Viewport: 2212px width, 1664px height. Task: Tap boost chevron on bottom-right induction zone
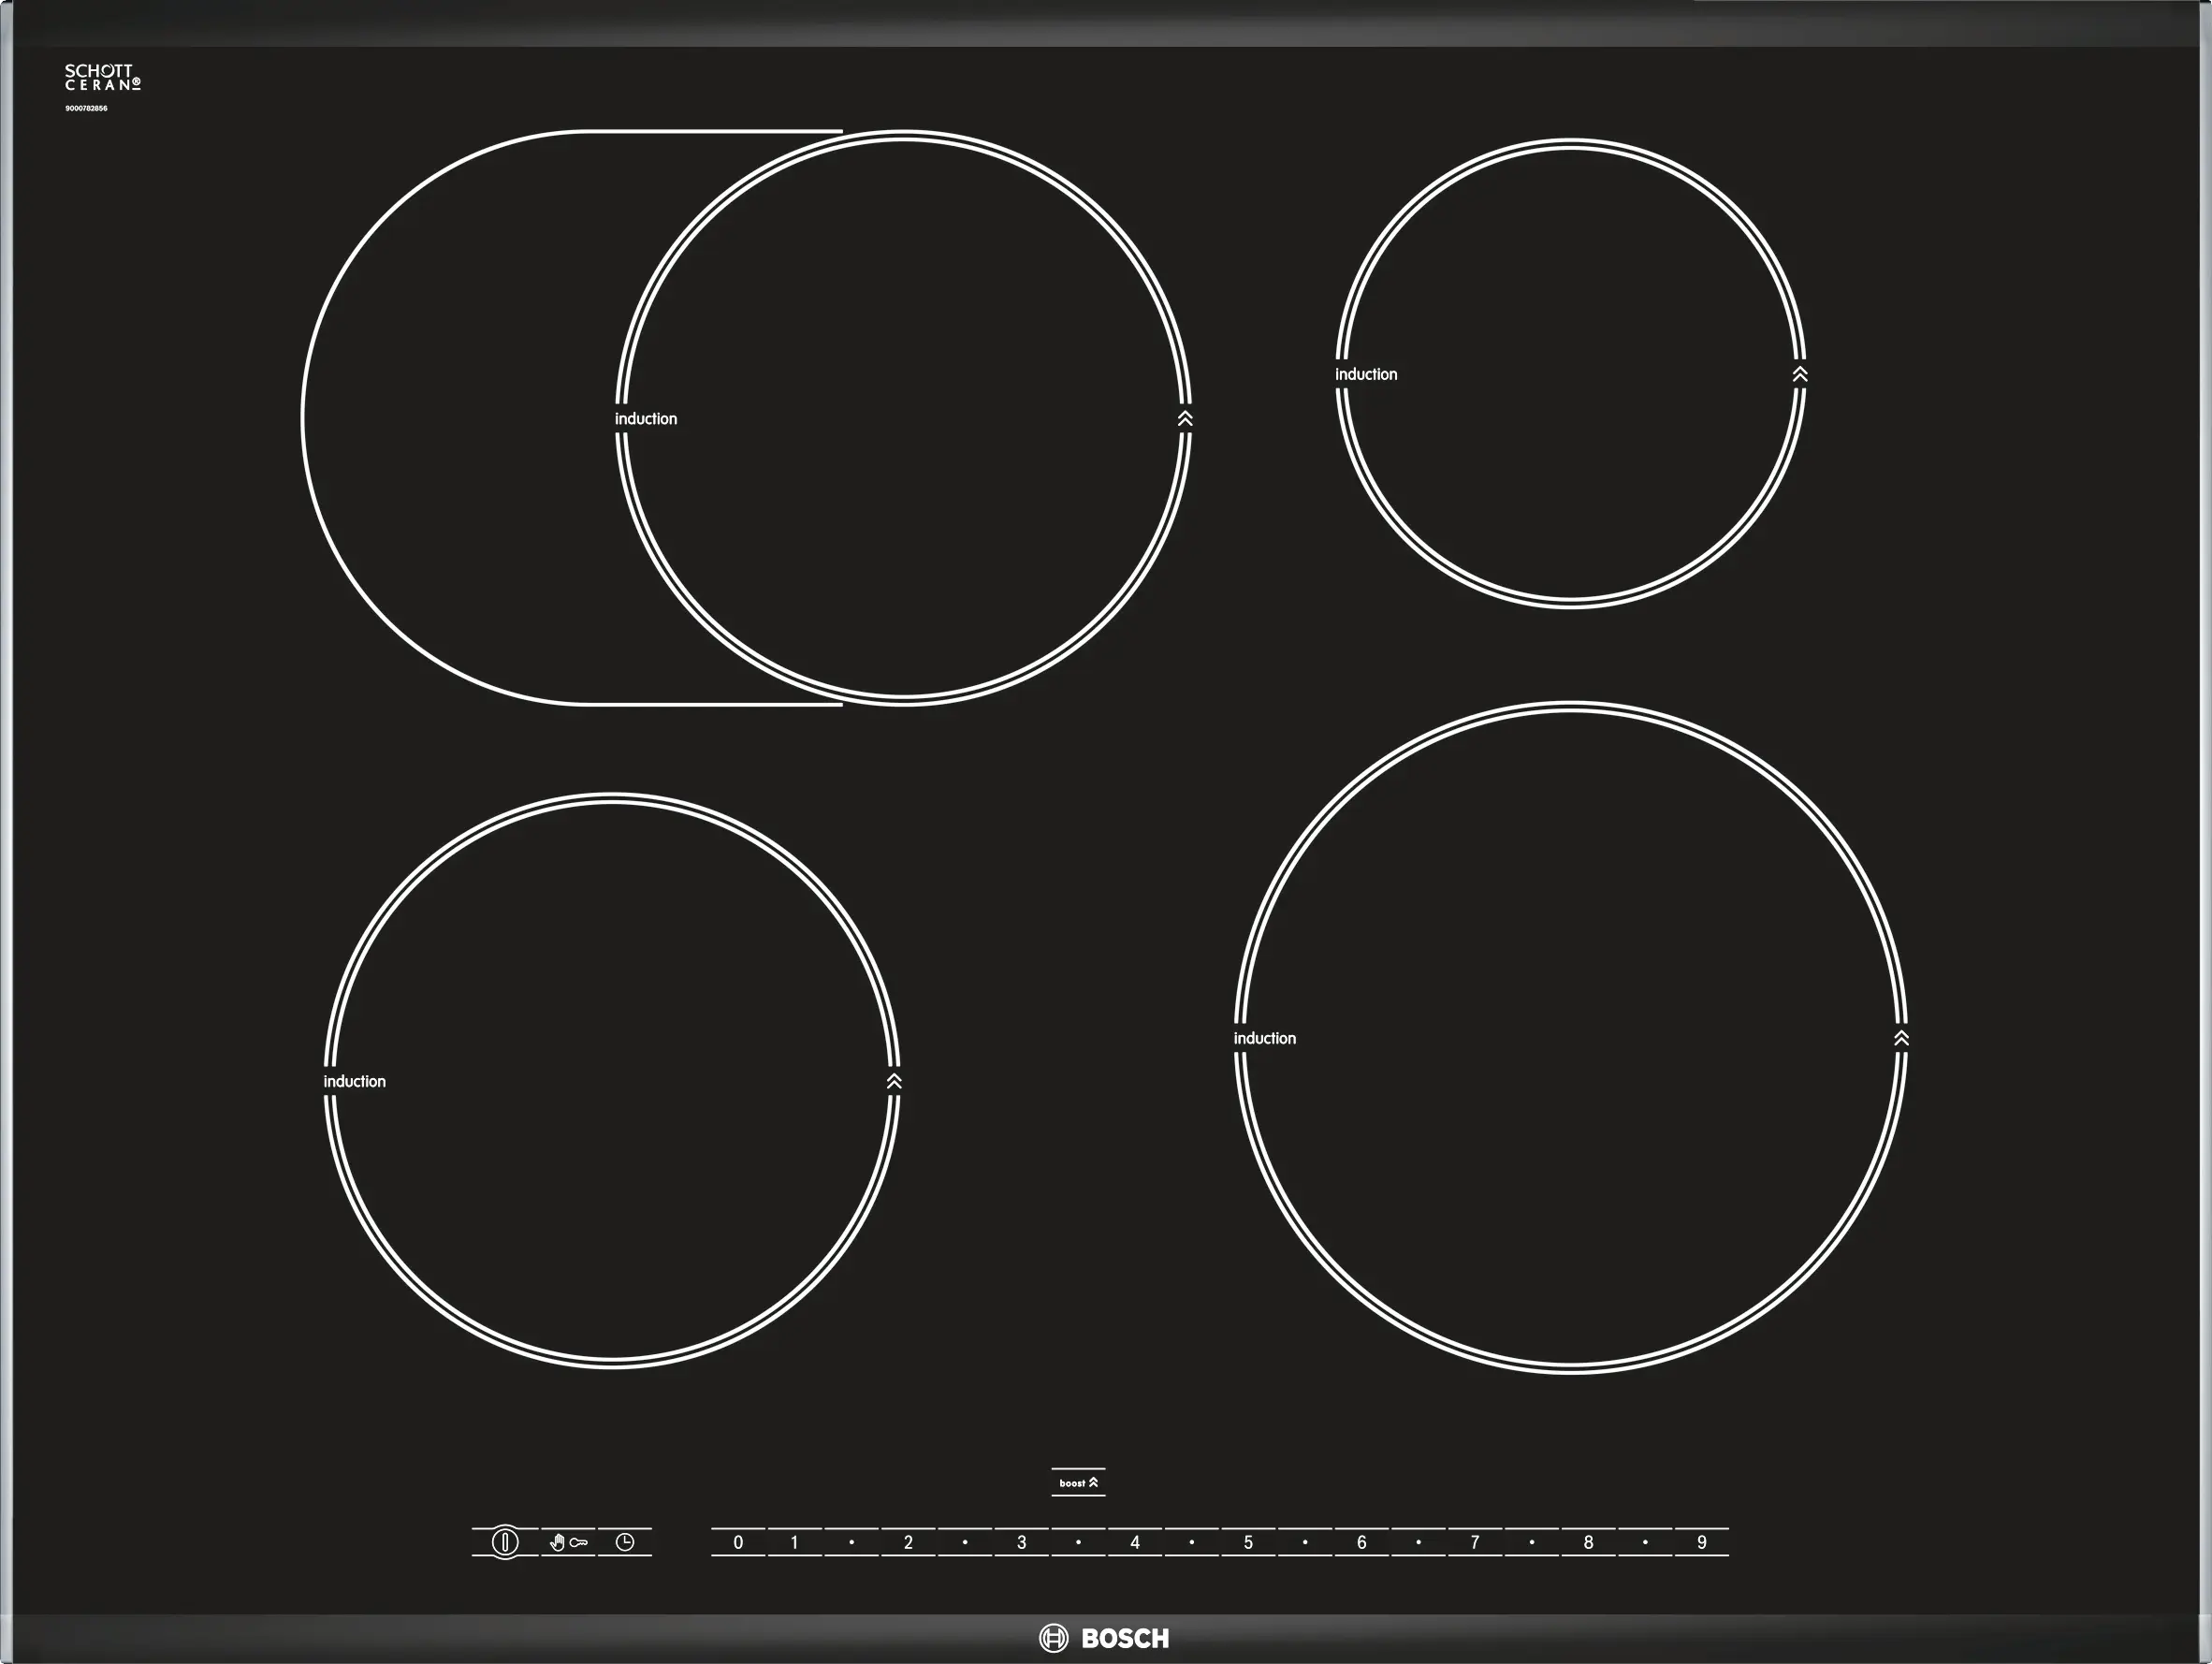pos(1901,1038)
